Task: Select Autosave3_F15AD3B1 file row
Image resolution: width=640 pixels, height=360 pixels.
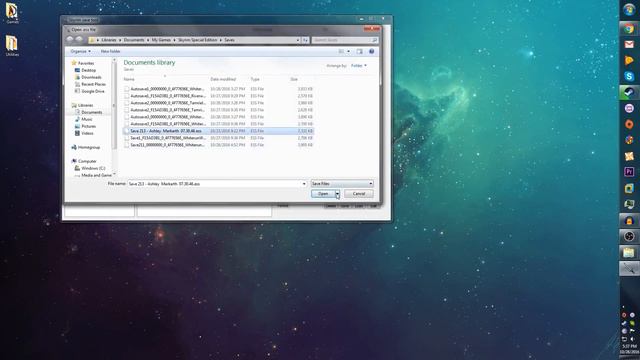Action: [218, 124]
